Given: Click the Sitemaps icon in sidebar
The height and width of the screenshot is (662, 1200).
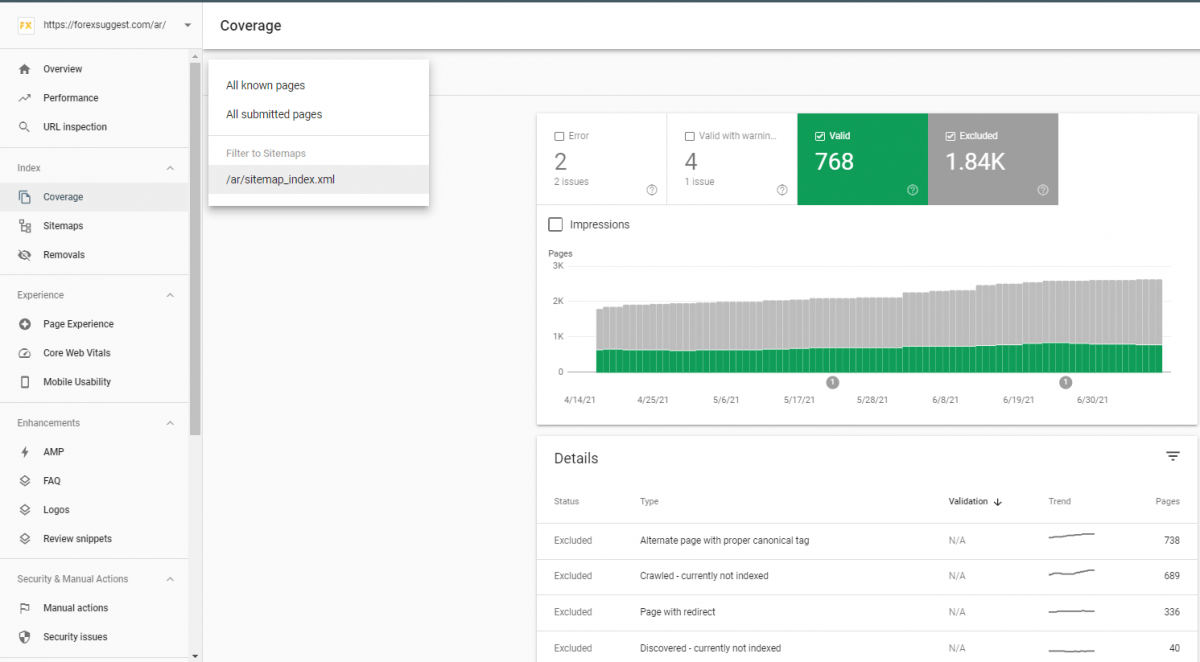Looking at the screenshot, I should (x=25, y=226).
